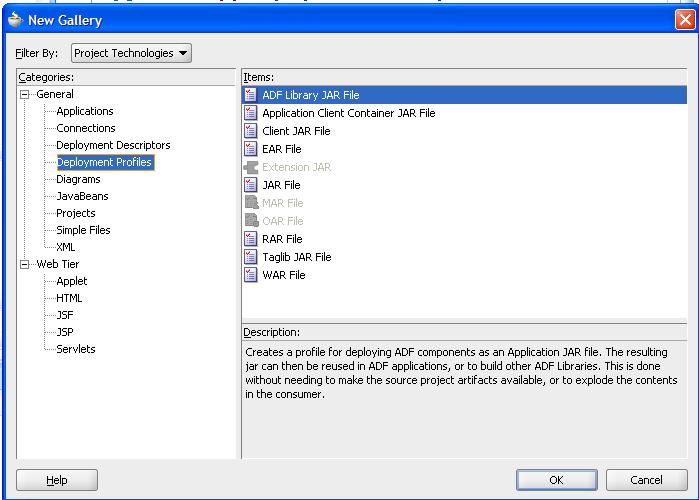The image size is (699, 500).
Task: Open the Project Technologies filter dropdown
Action: (131, 53)
